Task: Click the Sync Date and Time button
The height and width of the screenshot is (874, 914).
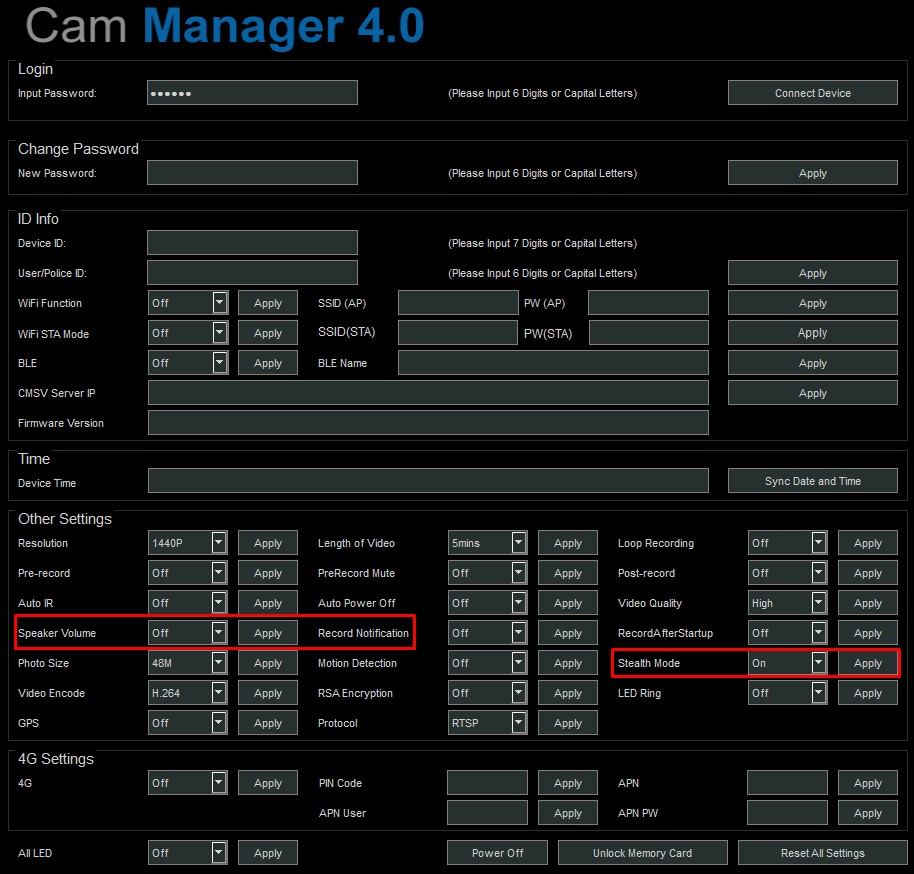Action: (812, 481)
